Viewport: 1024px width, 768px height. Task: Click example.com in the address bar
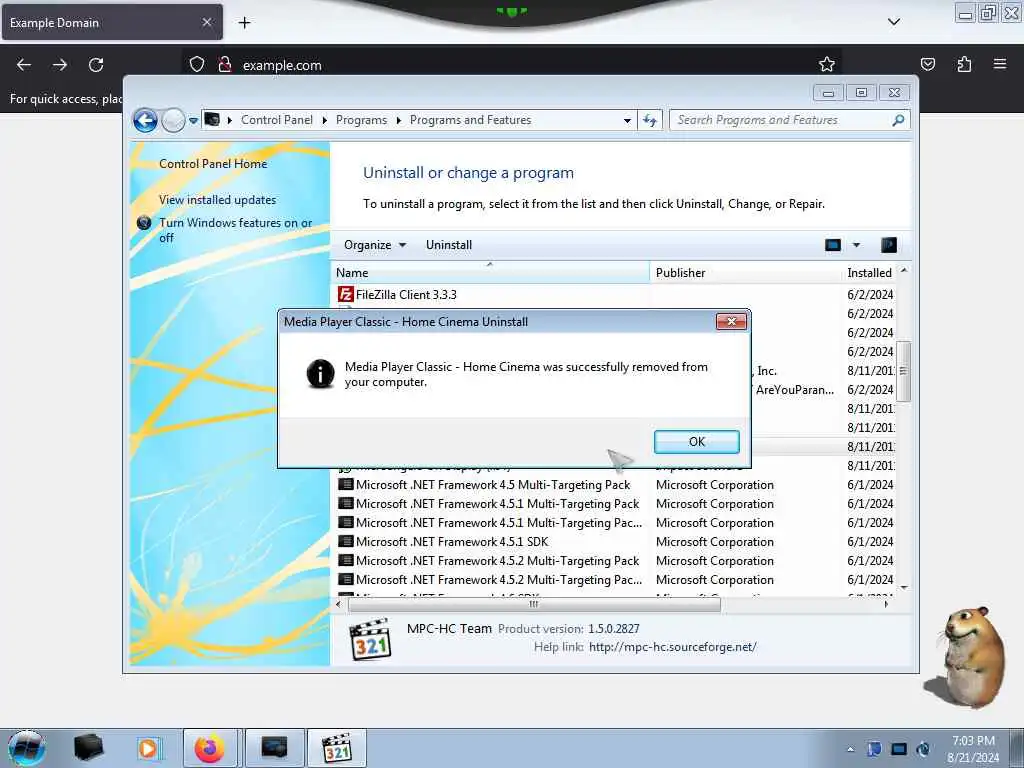tap(282, 65)
